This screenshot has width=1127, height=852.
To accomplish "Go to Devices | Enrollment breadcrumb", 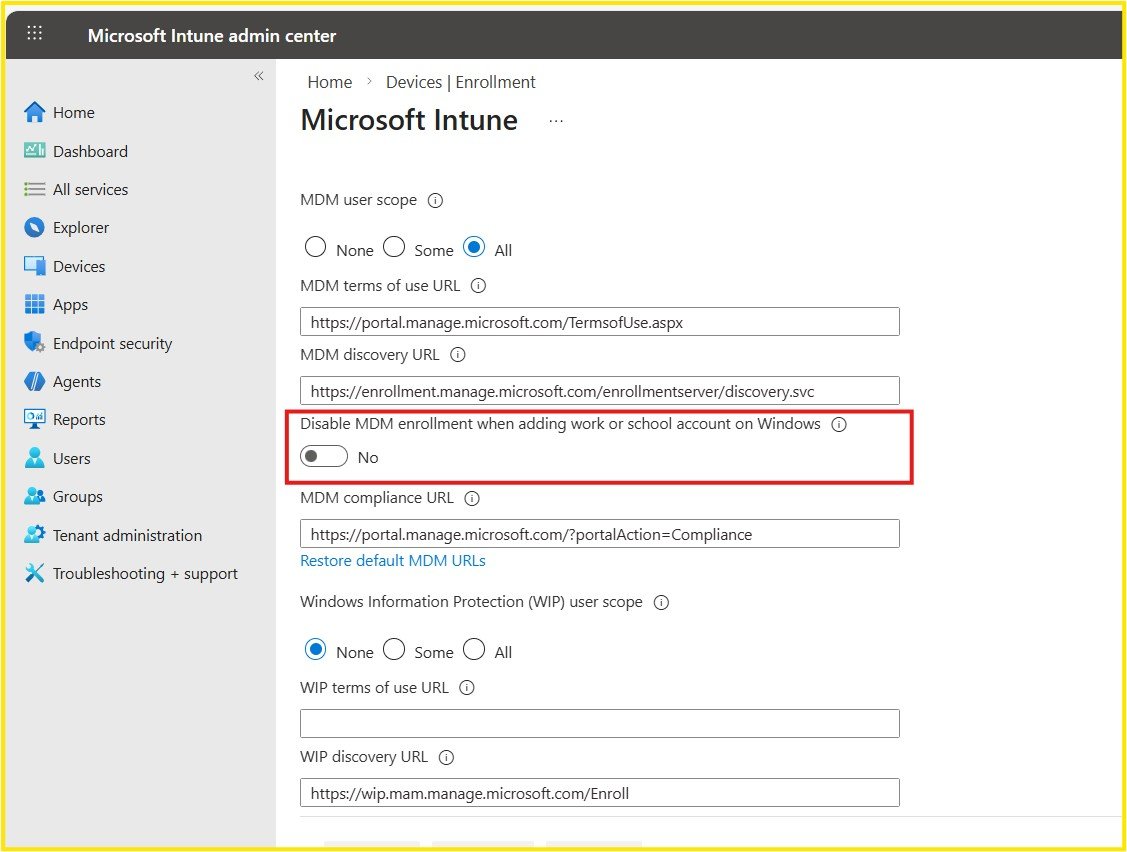I will click(x=461, y=82).
